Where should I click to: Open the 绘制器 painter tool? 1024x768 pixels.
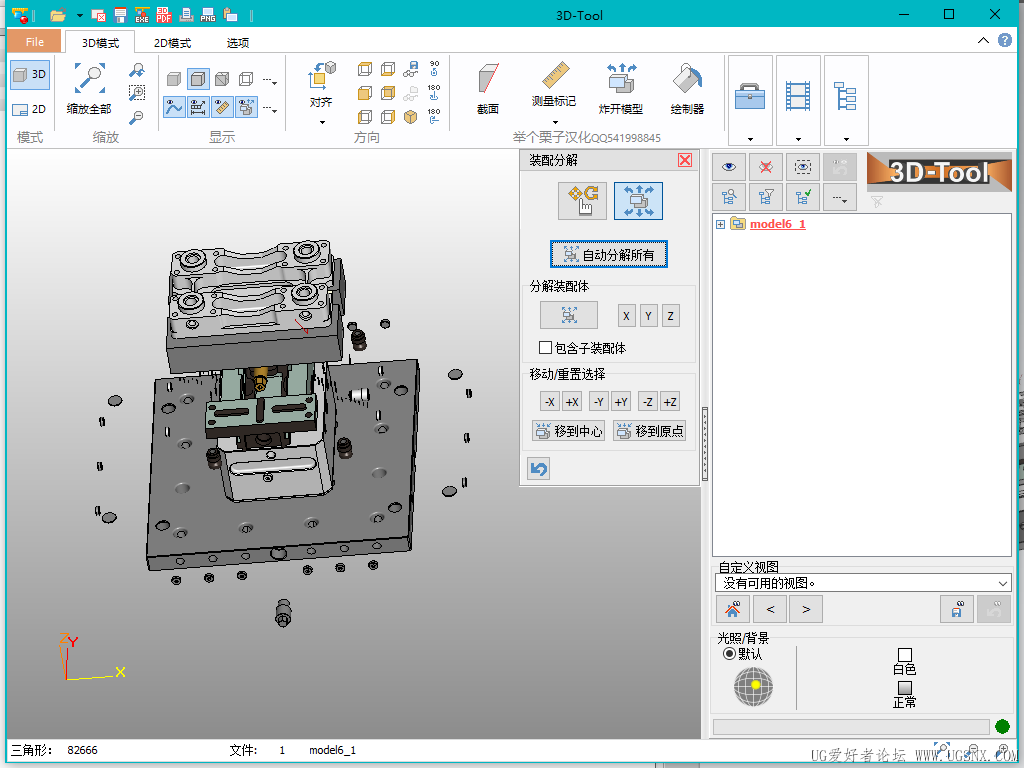[x=687, y=89]
